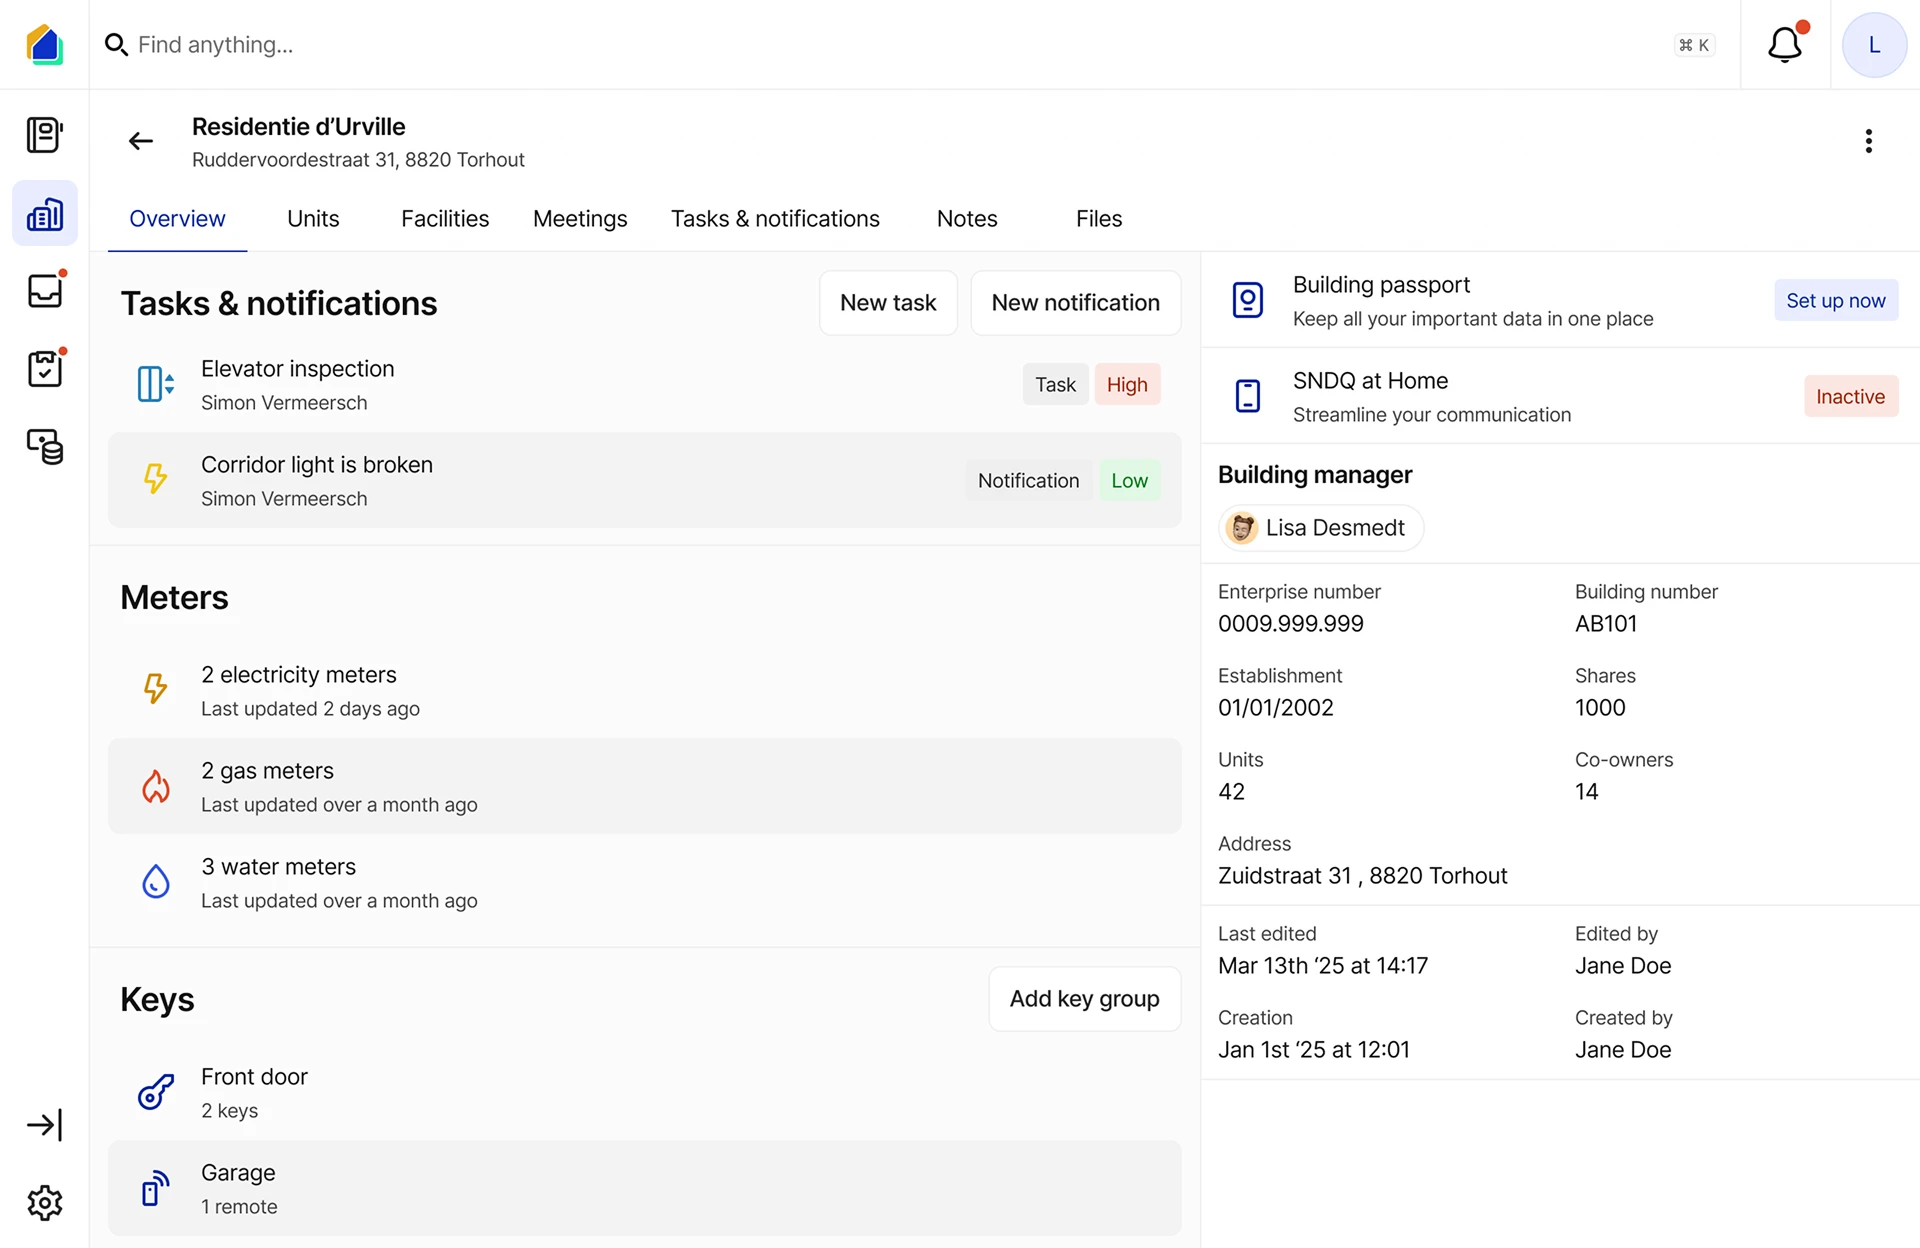Click the notification bell icon

pos(1785,45)
